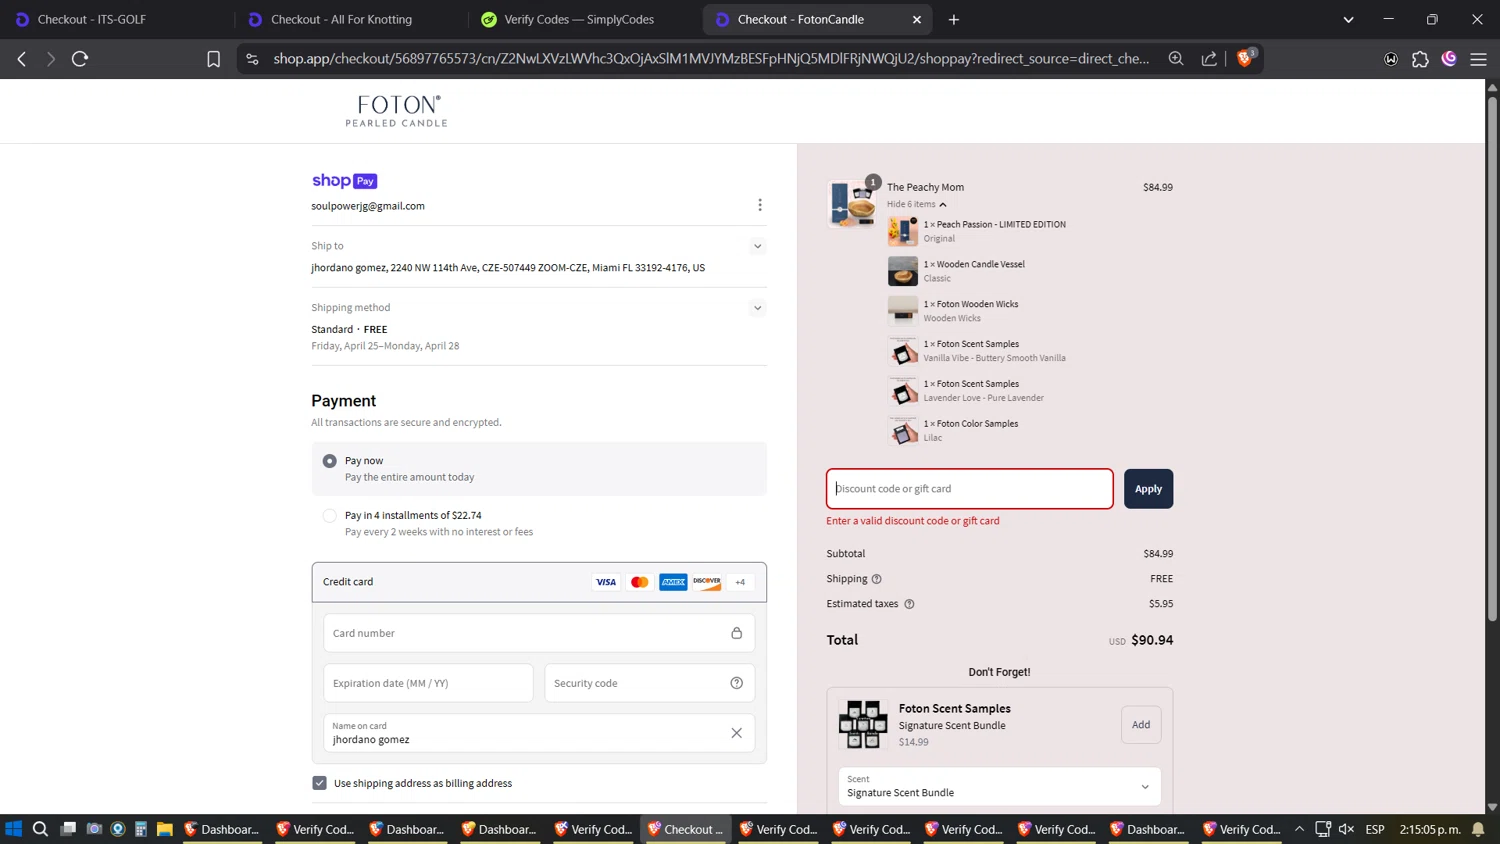Close the FotonCandle checkout tab

pyautogui.click(x=917, y=19)
